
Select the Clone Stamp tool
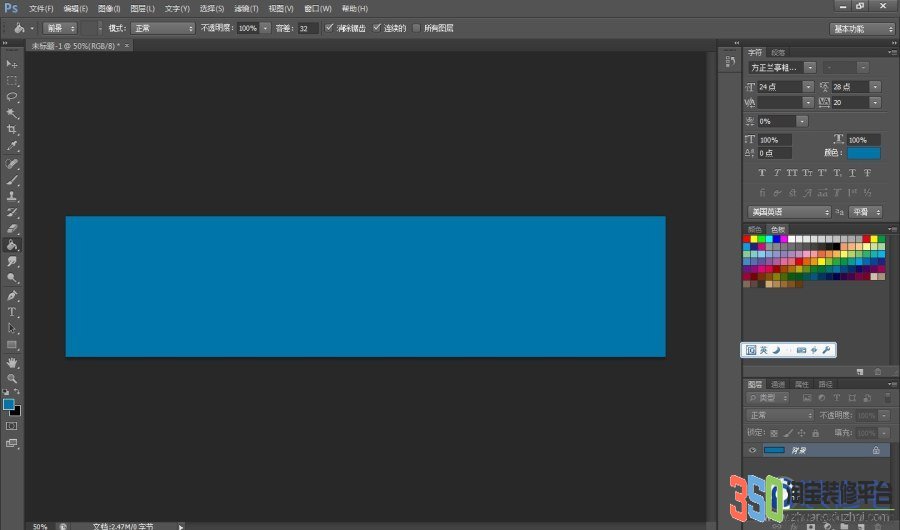pos(11,196)
